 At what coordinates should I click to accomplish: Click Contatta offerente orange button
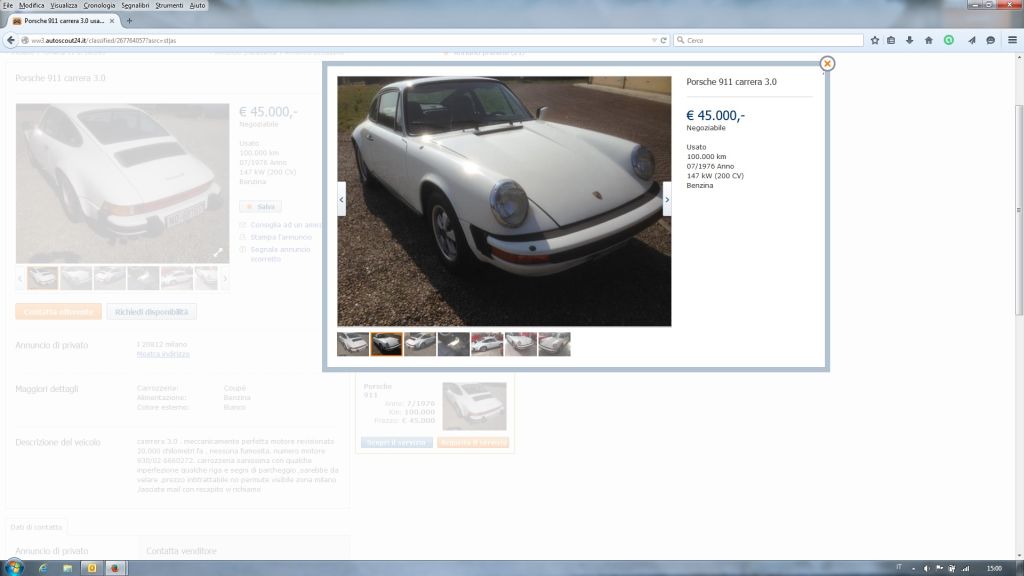point(58,312)
